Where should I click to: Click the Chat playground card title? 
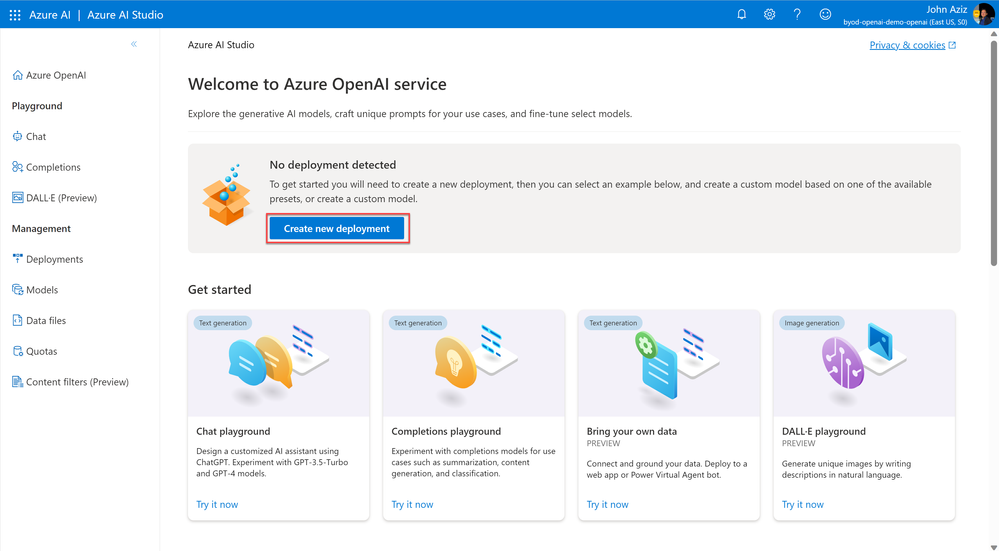233,431
